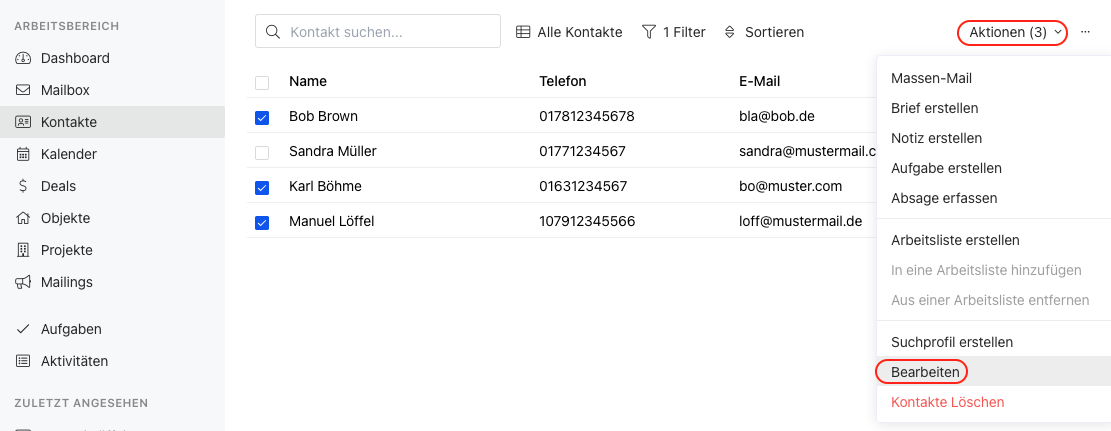Screen dimensions: 1111x431
Task: Open Dashboard via its sidebar icon
Action: [x=23, y=58]
